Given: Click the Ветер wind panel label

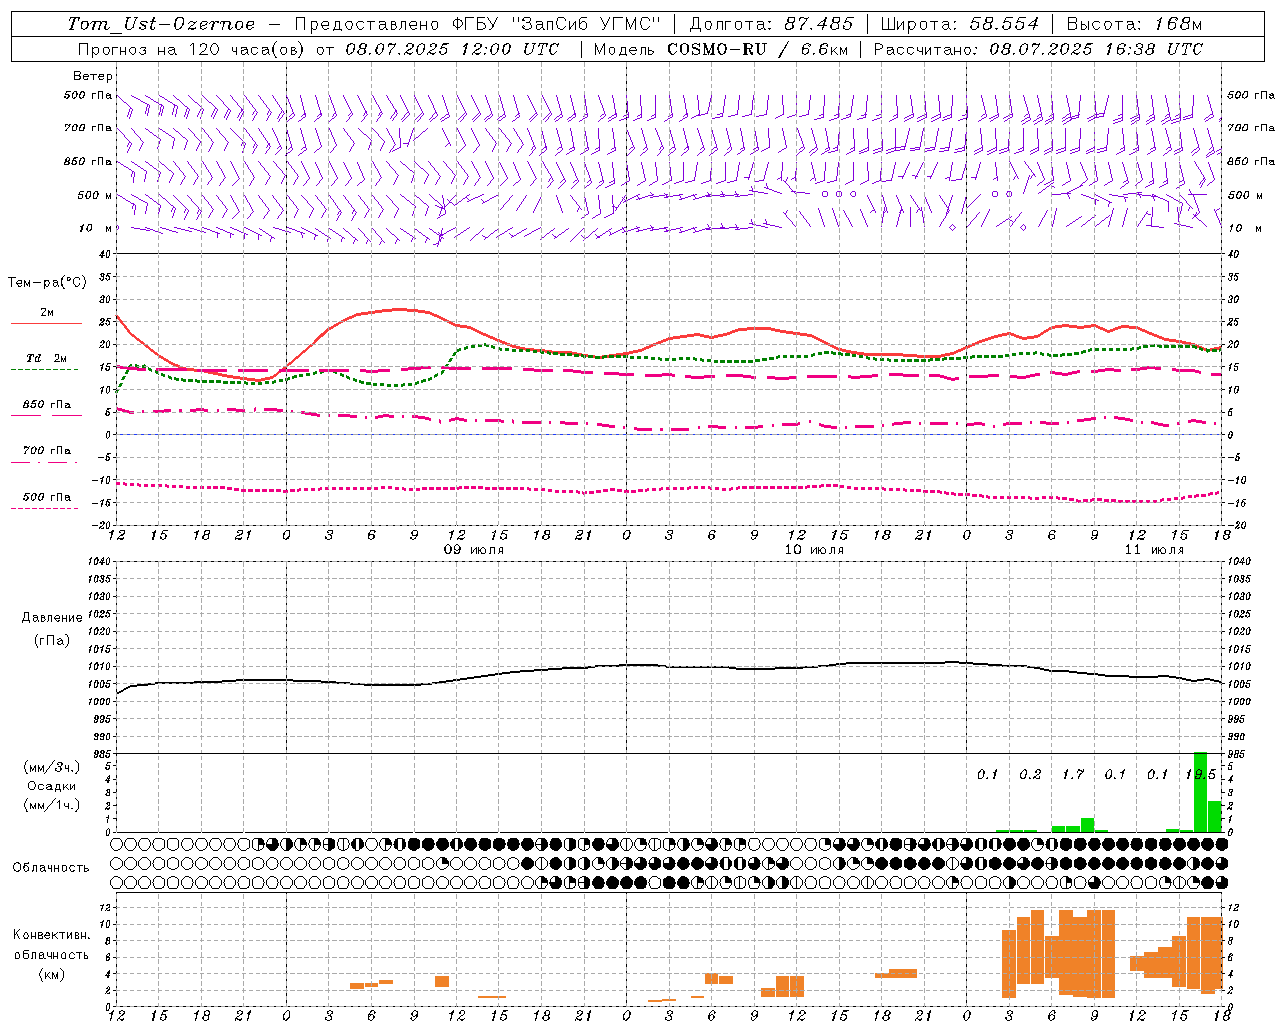Looking at the screenshot, I should pyautogui.click(x=93, y=76).
